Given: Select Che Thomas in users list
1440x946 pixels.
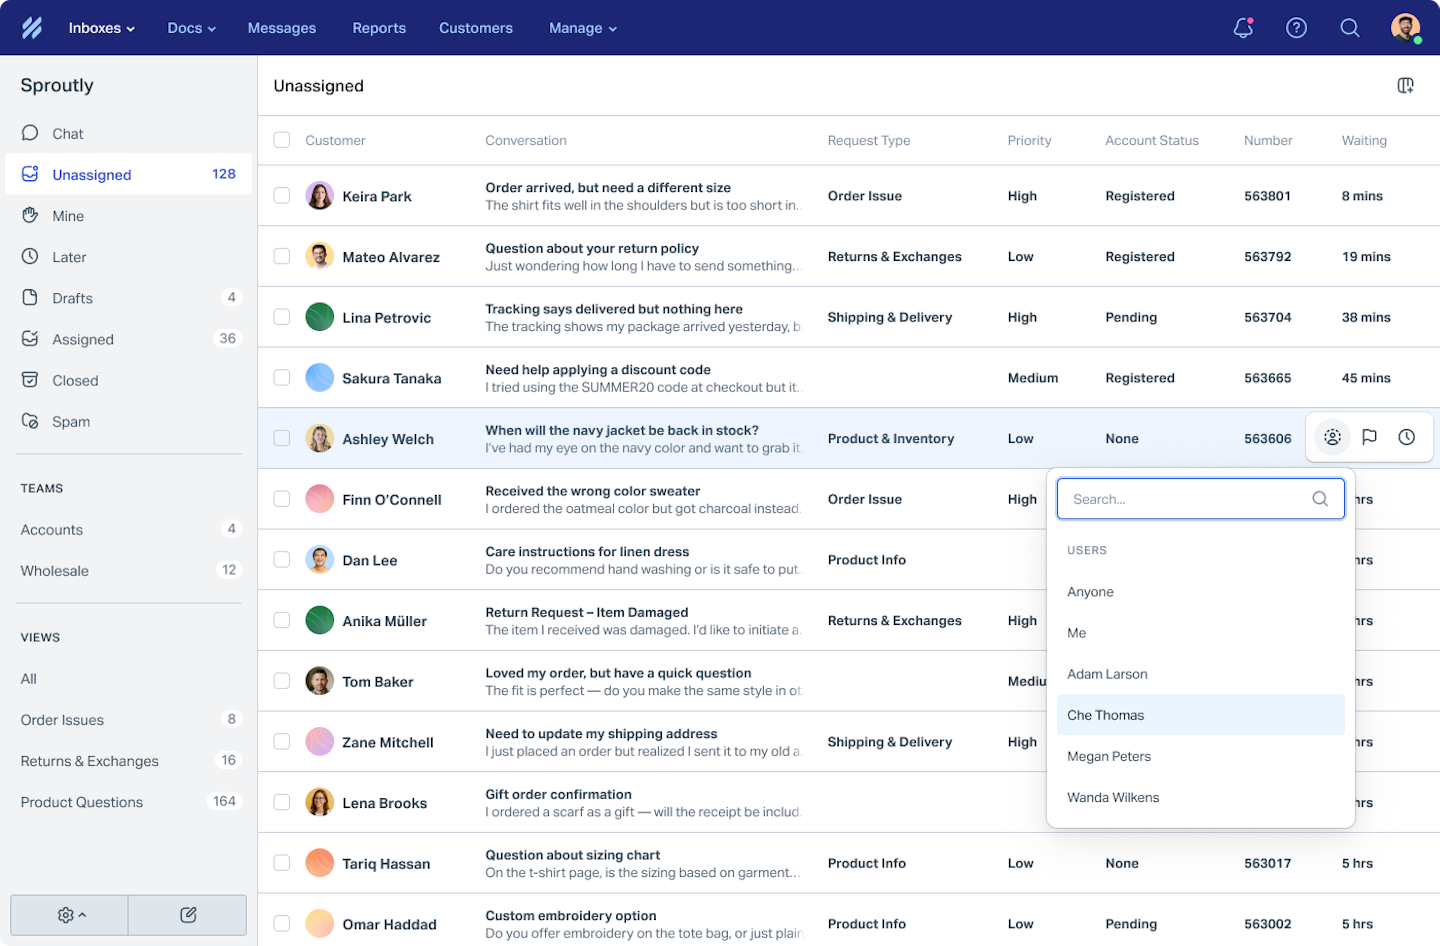Looking at the screenshot, I should pyautogui.click(x=1201, y=715).
